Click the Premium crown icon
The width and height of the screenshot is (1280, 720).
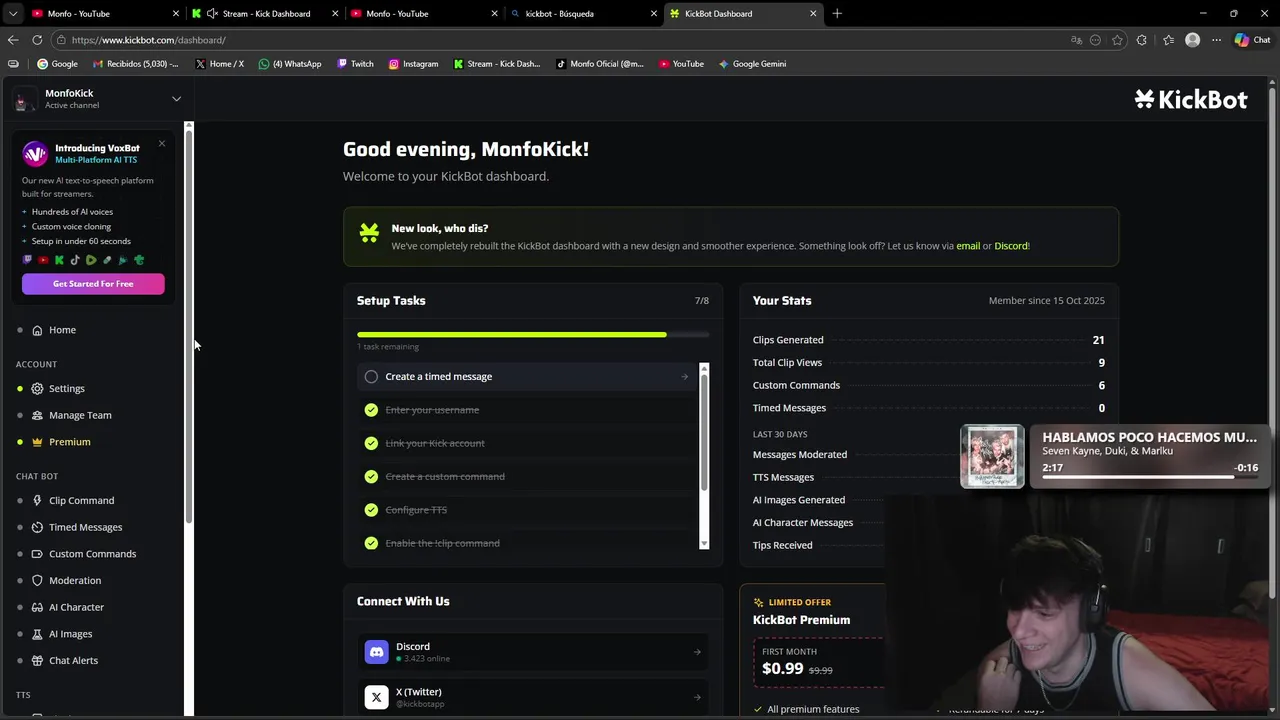[x=37, y=442]
